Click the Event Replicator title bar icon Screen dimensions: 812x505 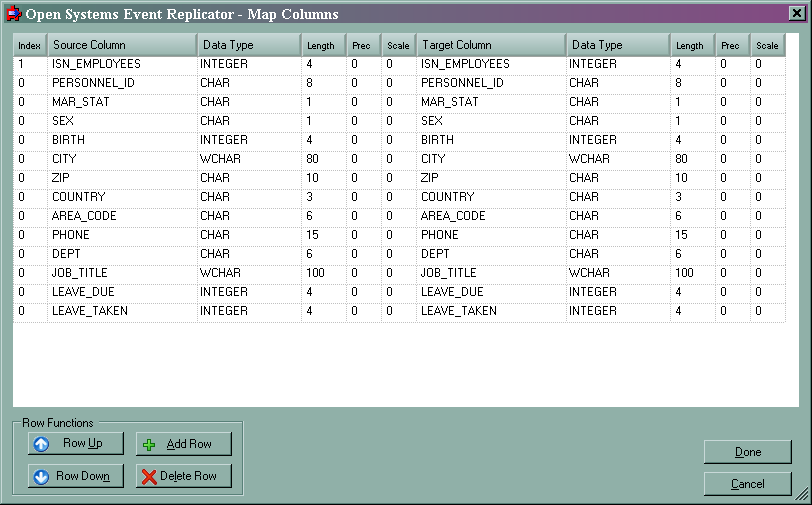click(13, 13)
